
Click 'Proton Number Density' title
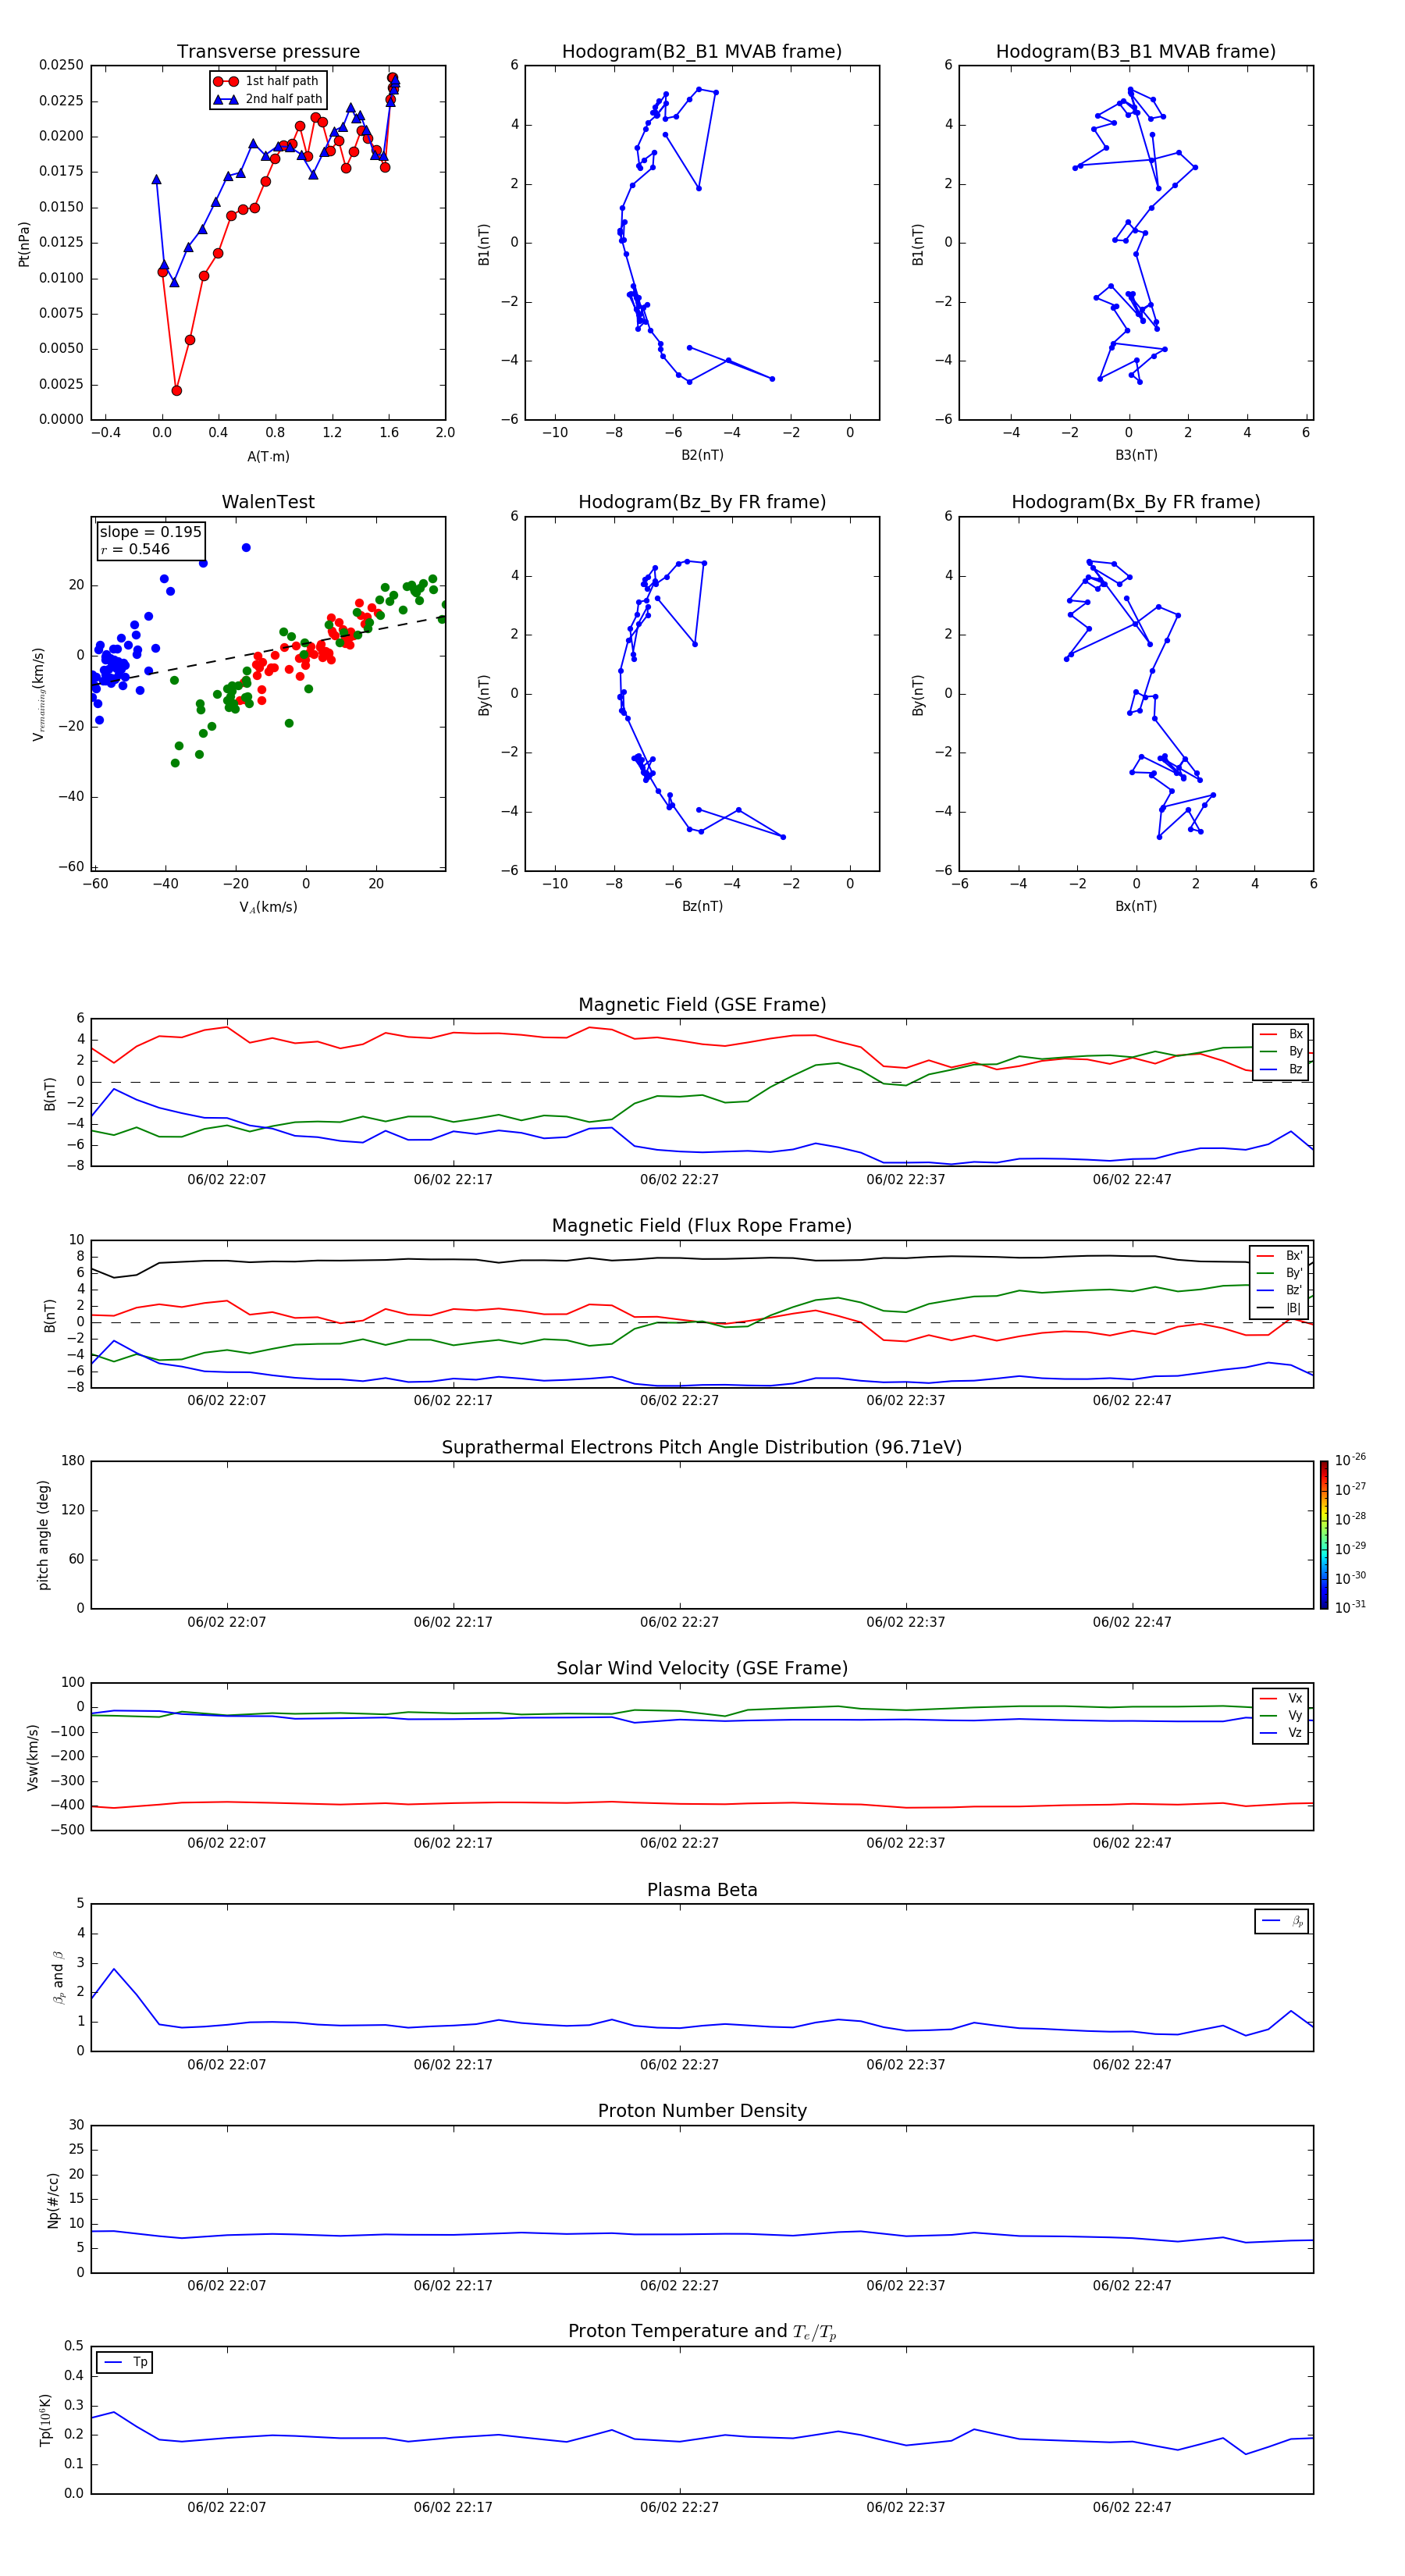tap(702, 2111)
